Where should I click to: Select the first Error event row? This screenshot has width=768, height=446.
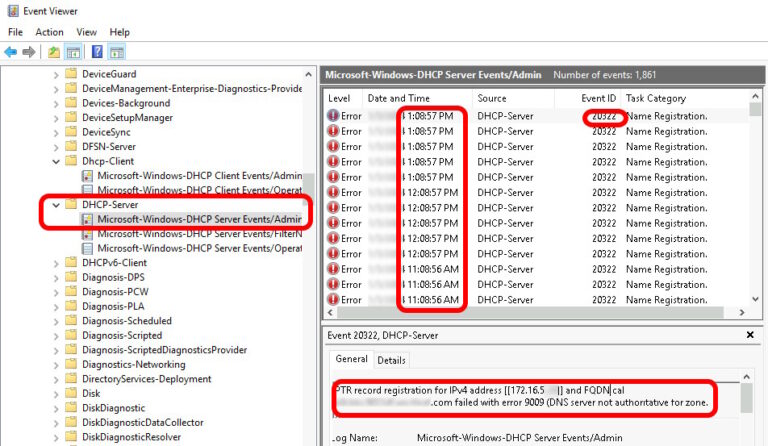click(x=520, y=116)
